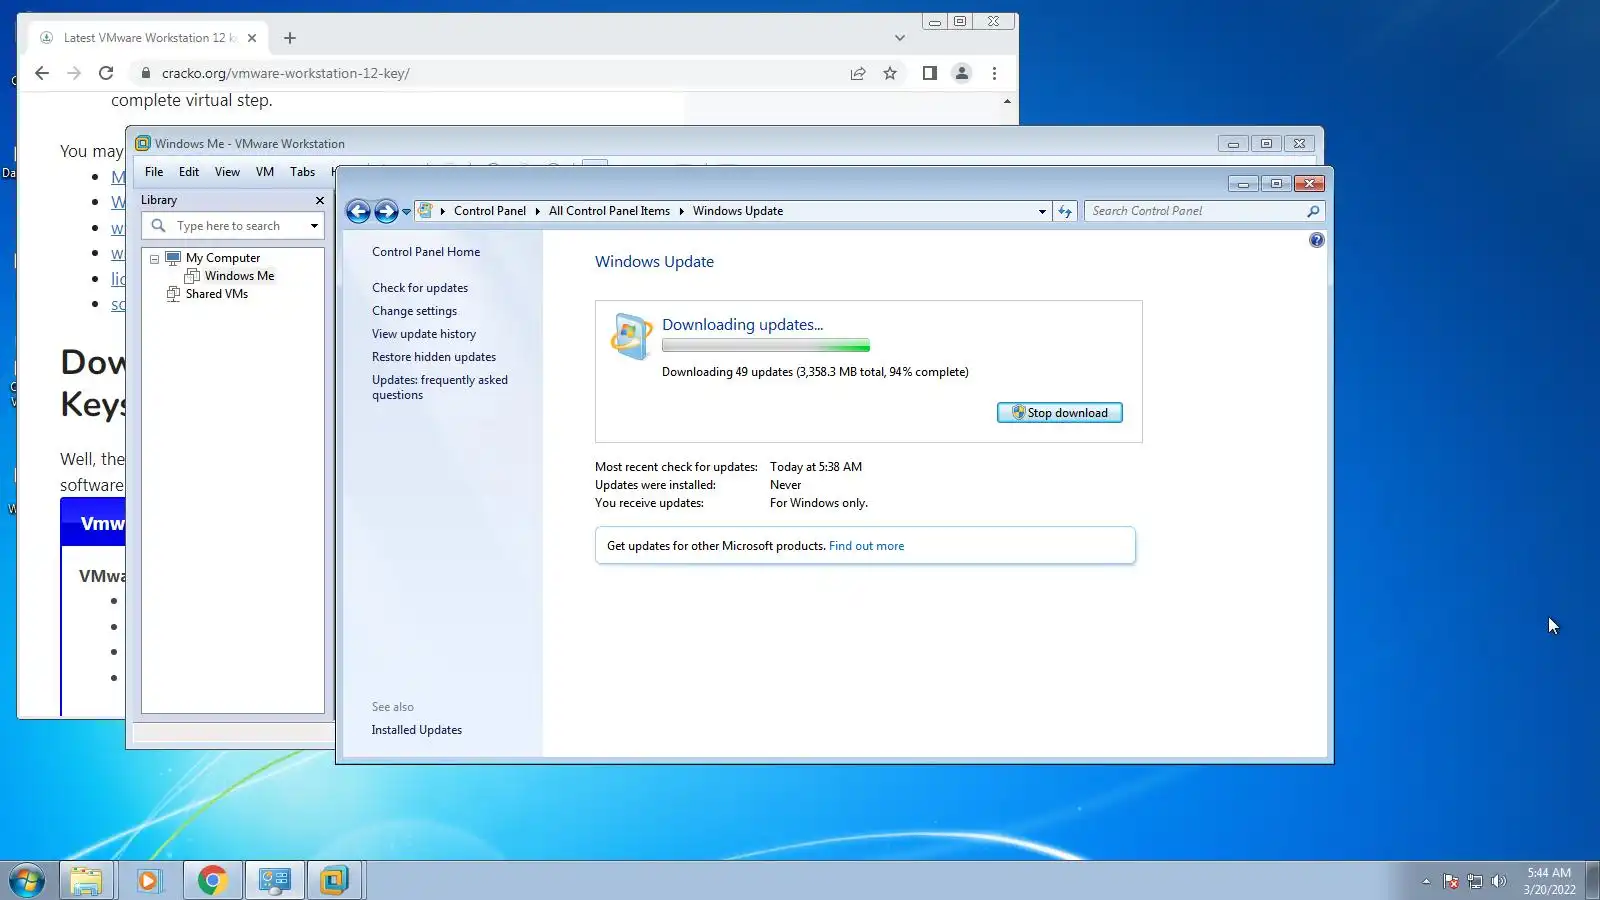Screen dimensions: 1600x900
Task: Open the View menu in VMware Workstation
Action: [227, 172]
